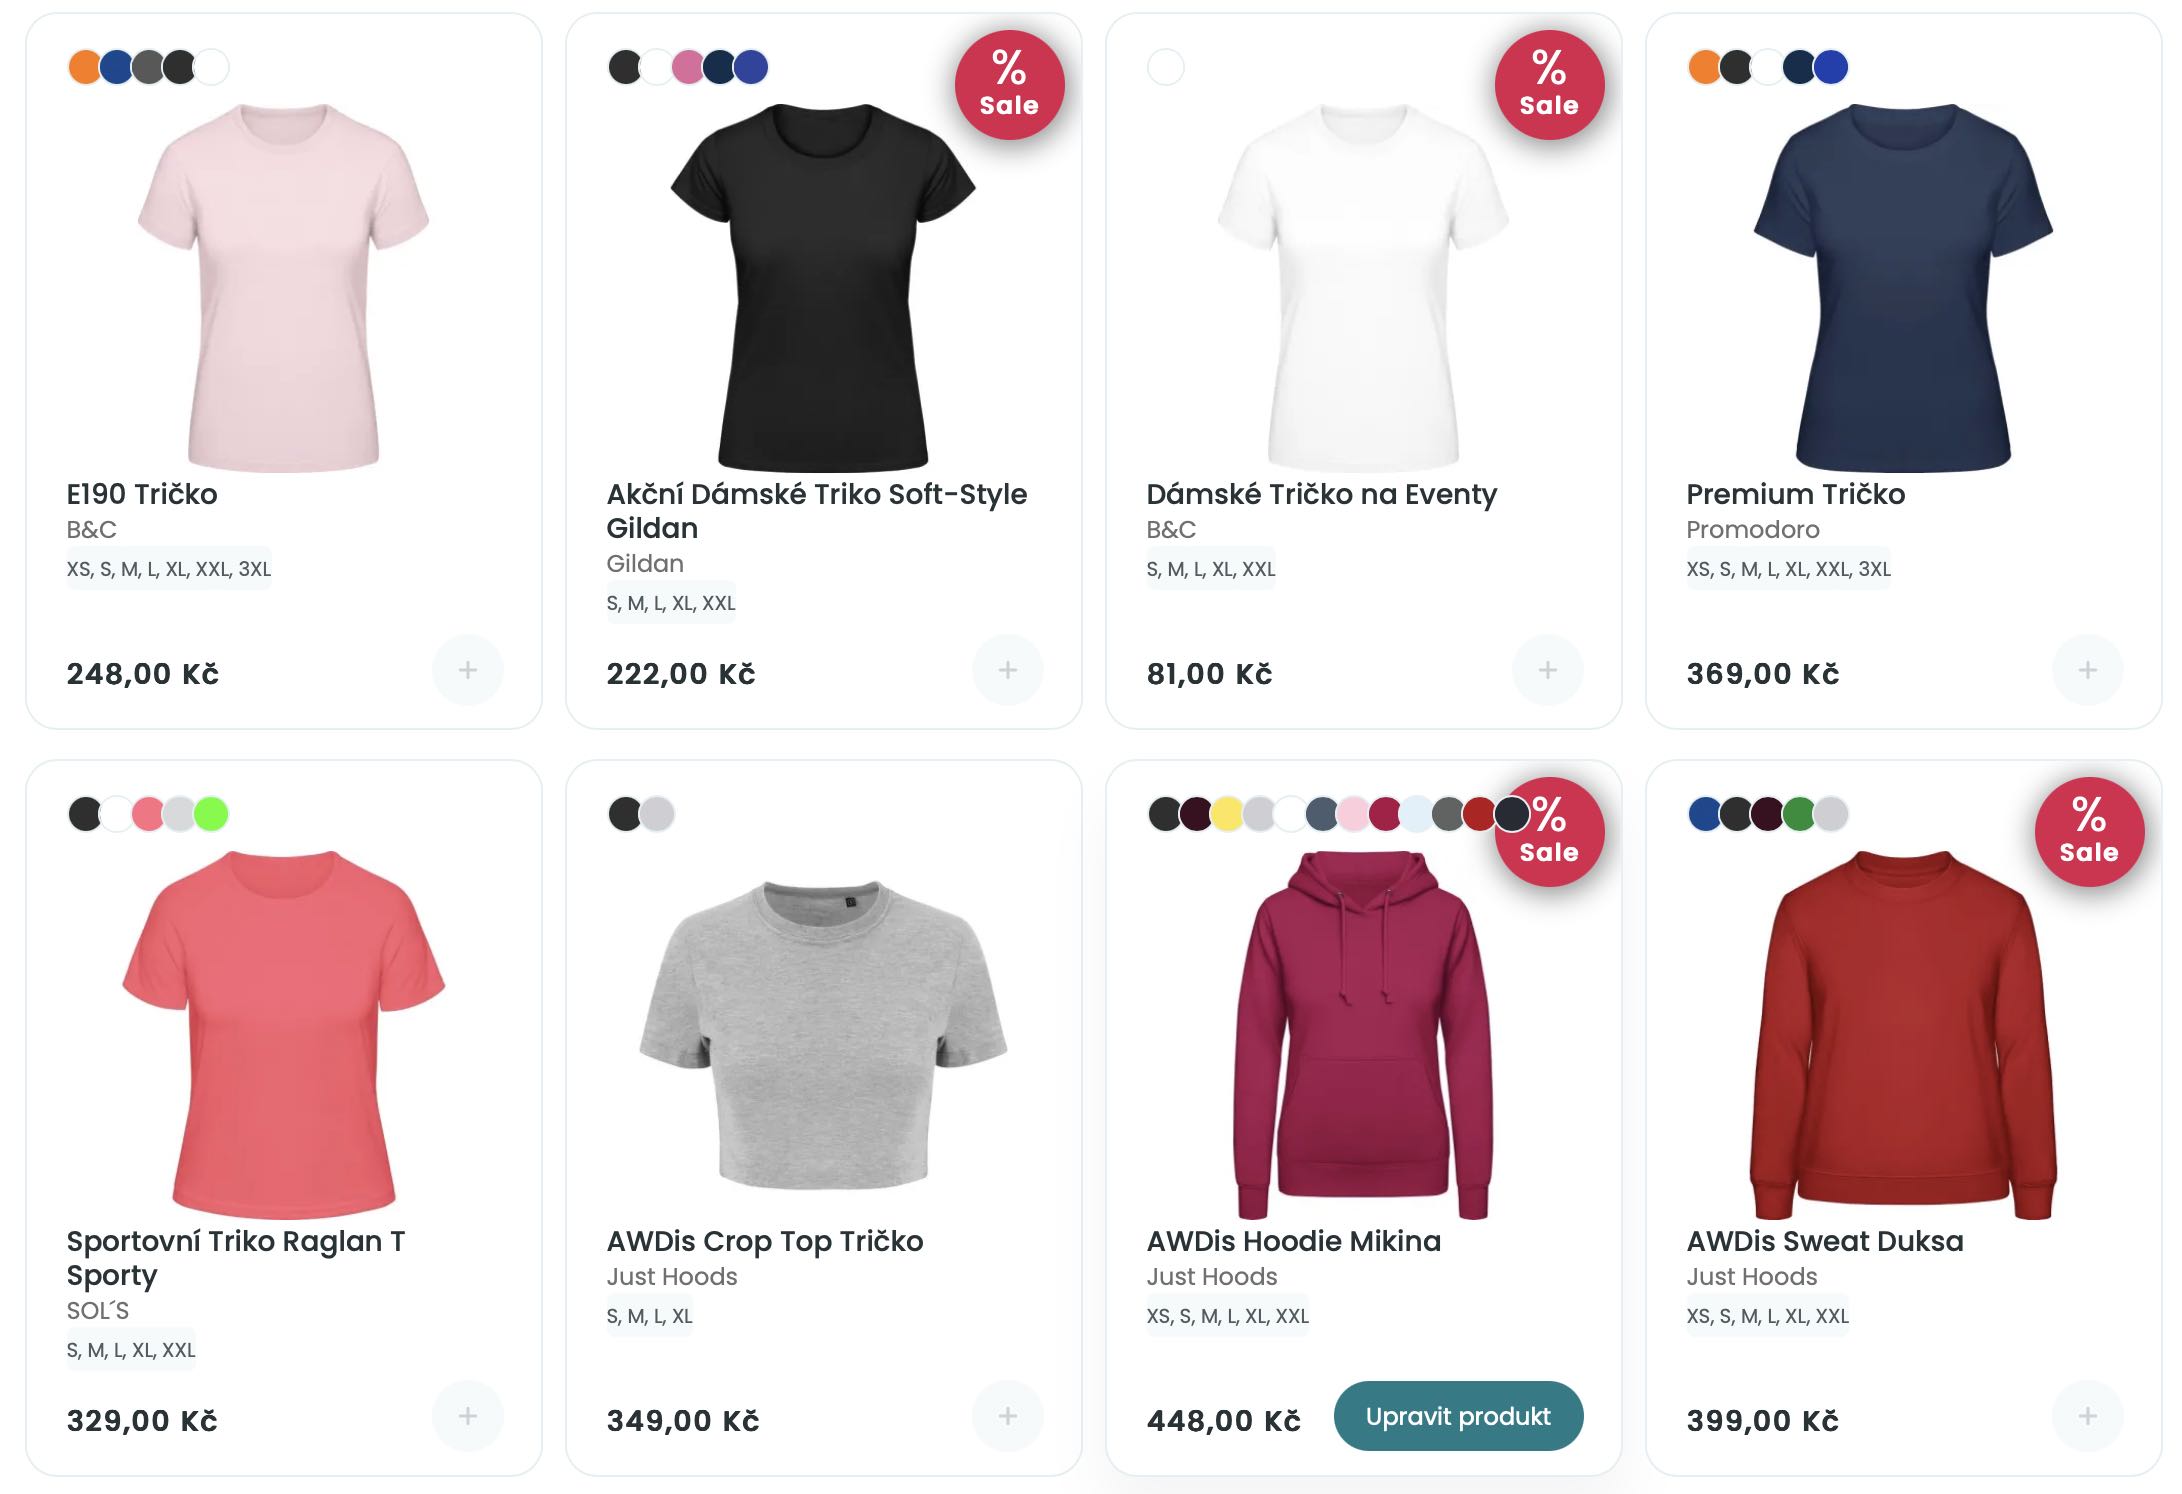Click the plus icon for AWDis Crop Top Tričko
The height and width of the screenshot is (1494, 2182).
(x=1007, y=1416)
